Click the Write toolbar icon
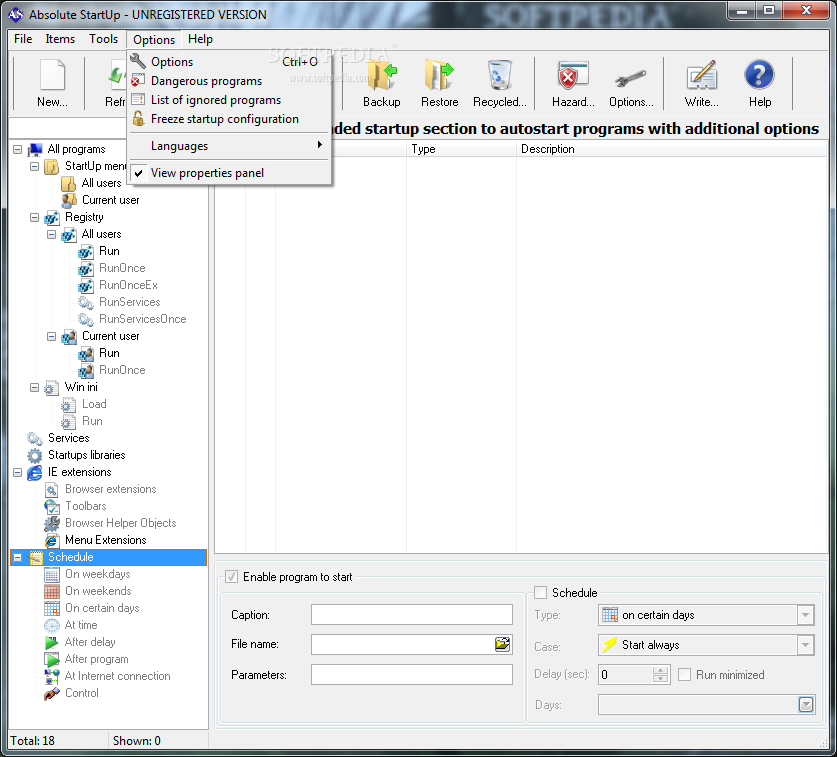The width and height of the screenshot is (837, 757). [x=701, y=75]
